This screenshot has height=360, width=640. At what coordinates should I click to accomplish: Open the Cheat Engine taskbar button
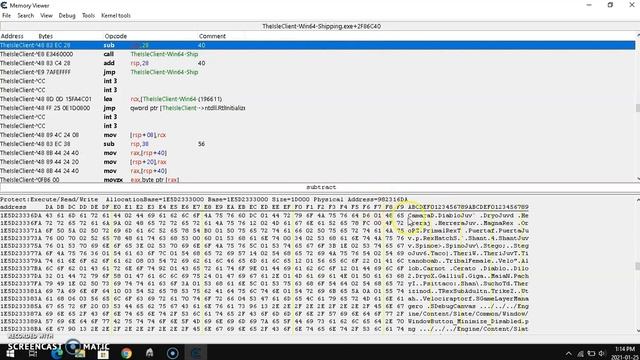[x=196, y=353]
